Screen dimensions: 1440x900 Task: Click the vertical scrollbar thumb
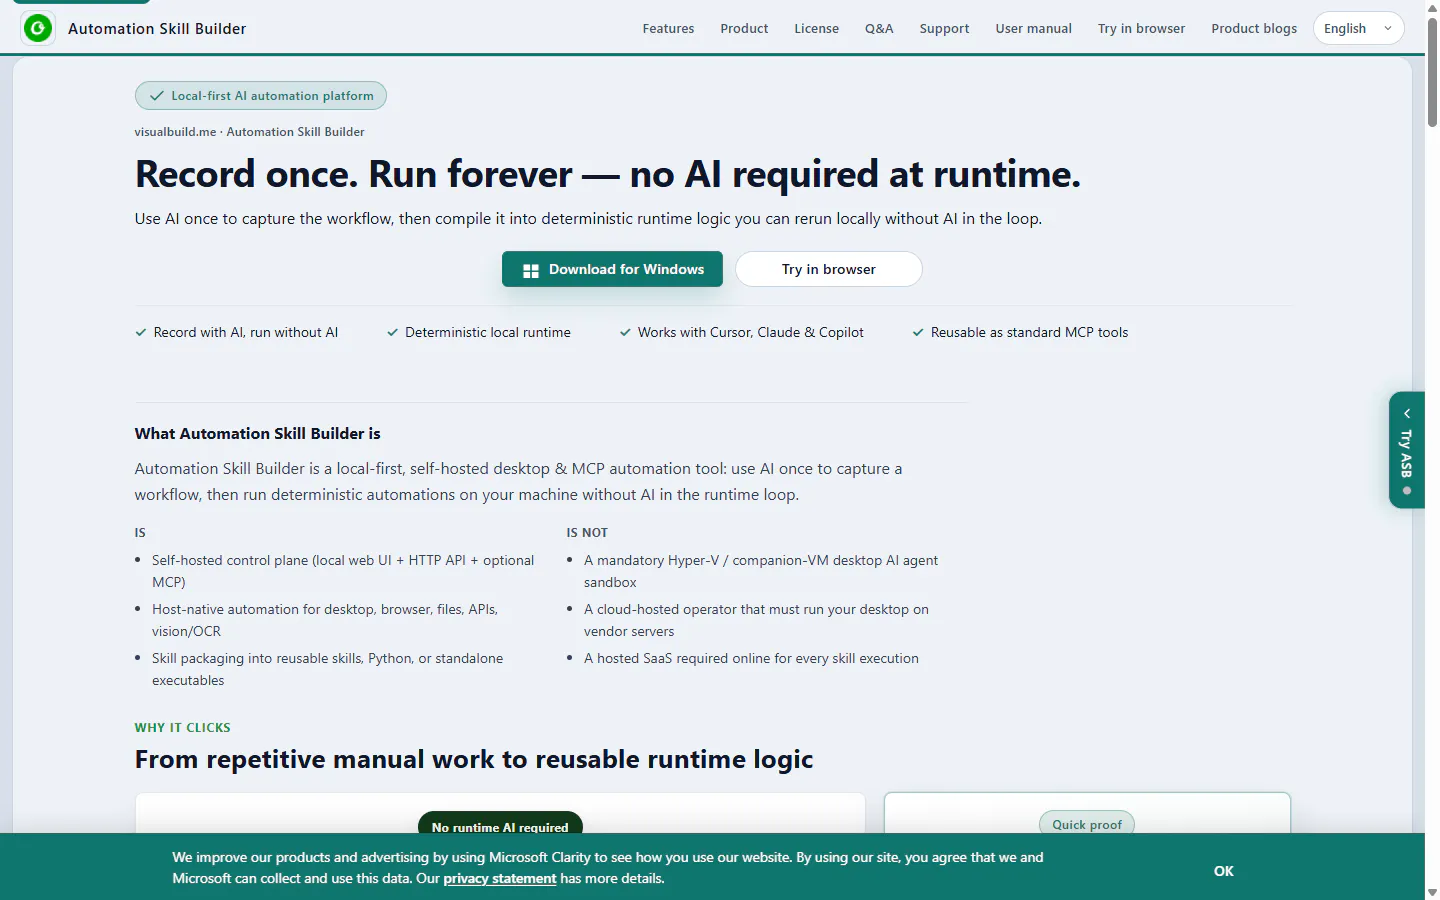pos(1432,72)
